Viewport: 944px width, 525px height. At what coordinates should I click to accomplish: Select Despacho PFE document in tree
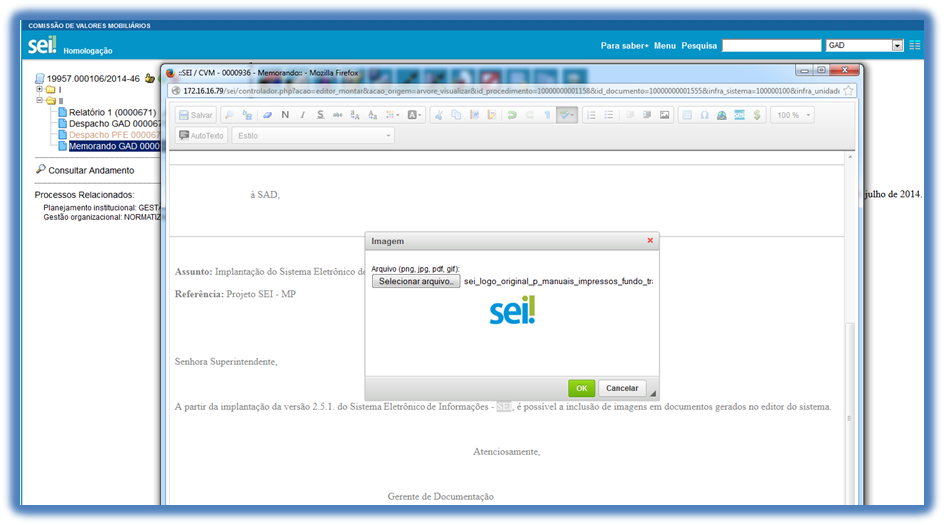click(x=114, y=135)
